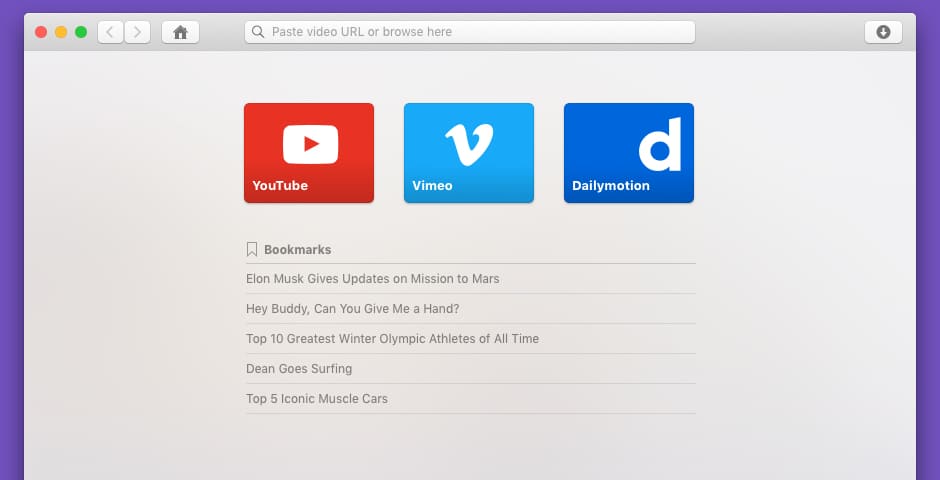The height and width of the screenshot is (480, 940).
Task: Open Top 5 Iconic Muscle Cars bookmark
Action: pyautogui.click(x=316, y=399)
